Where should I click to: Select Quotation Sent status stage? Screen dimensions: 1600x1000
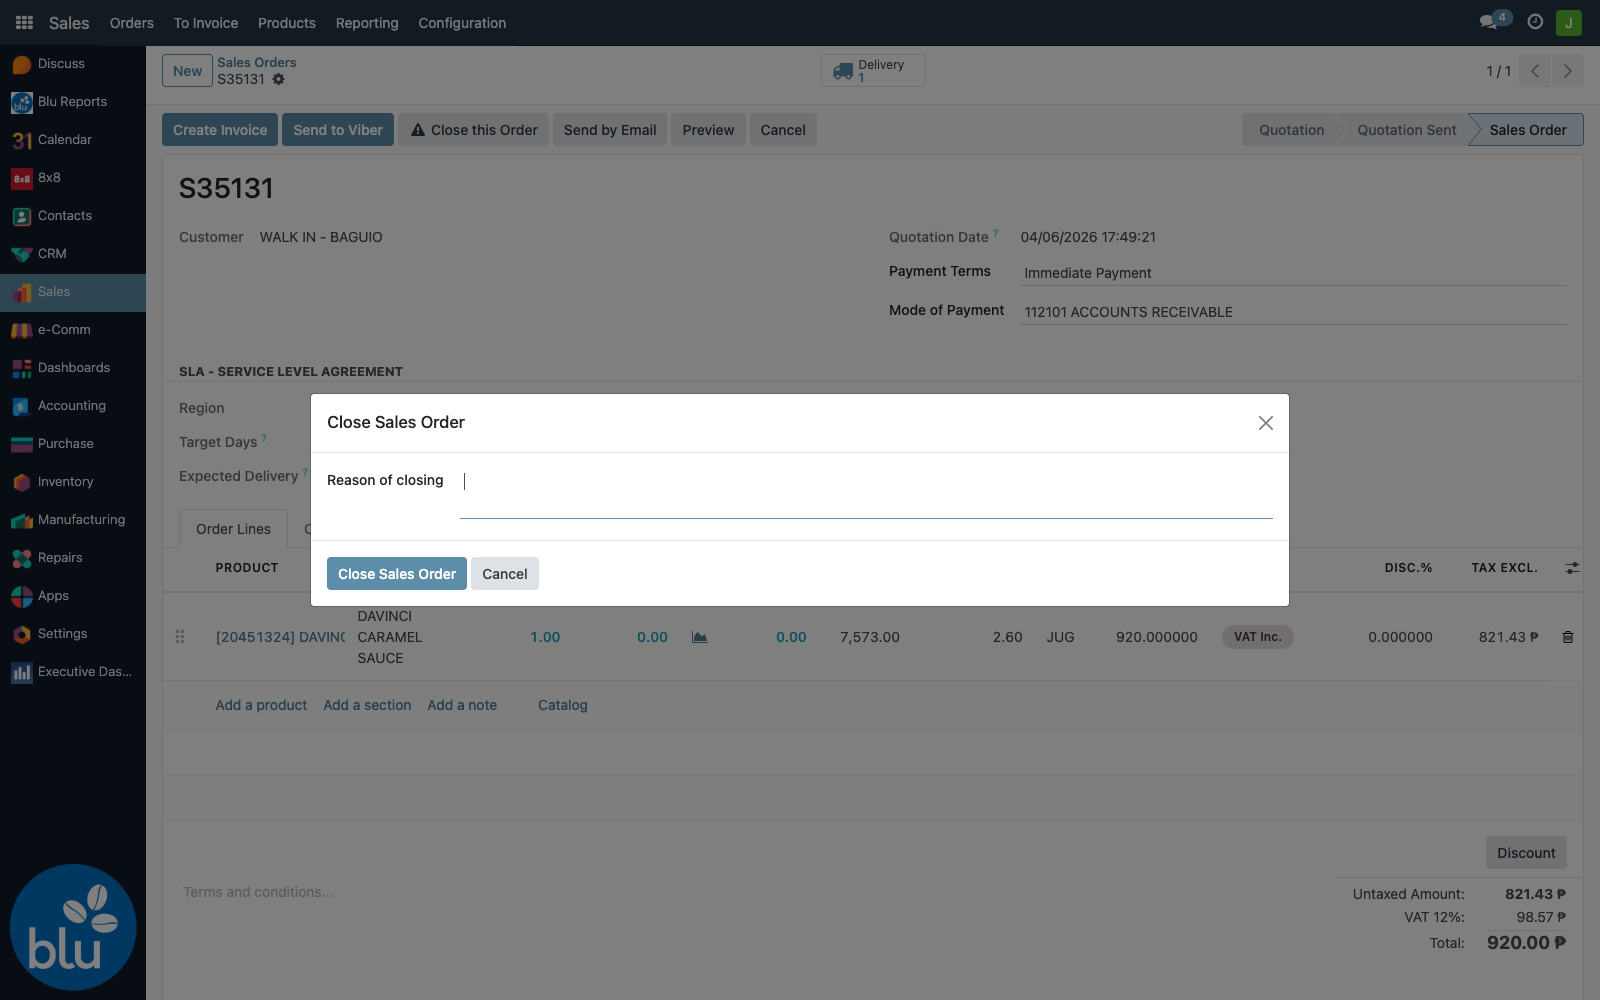pyautogui.click(x=1406, y=130)
